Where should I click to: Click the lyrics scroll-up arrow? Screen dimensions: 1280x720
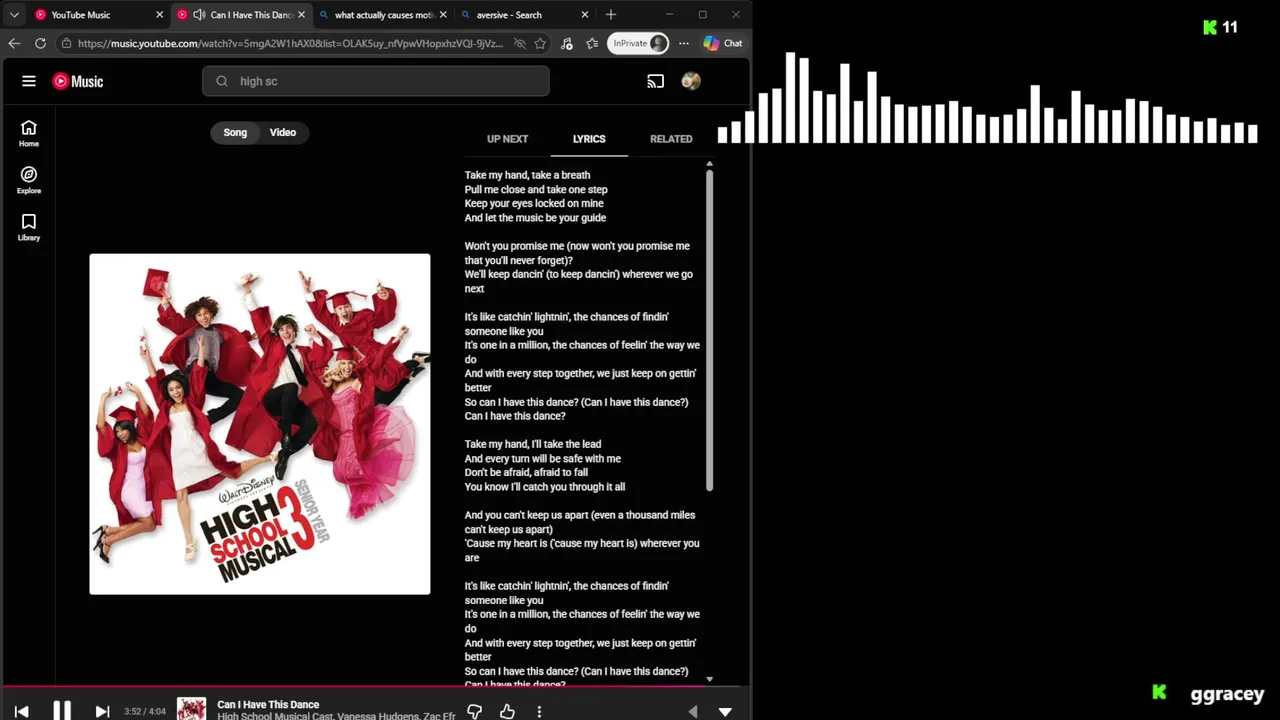point(709,163)
